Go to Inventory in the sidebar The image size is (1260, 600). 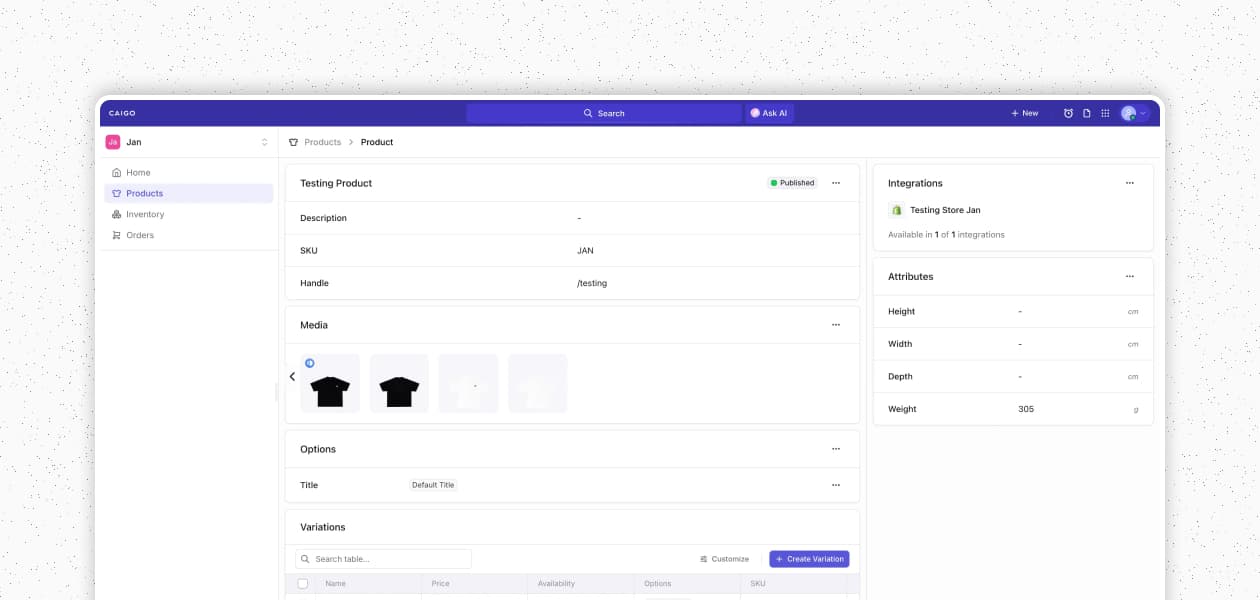145,214
